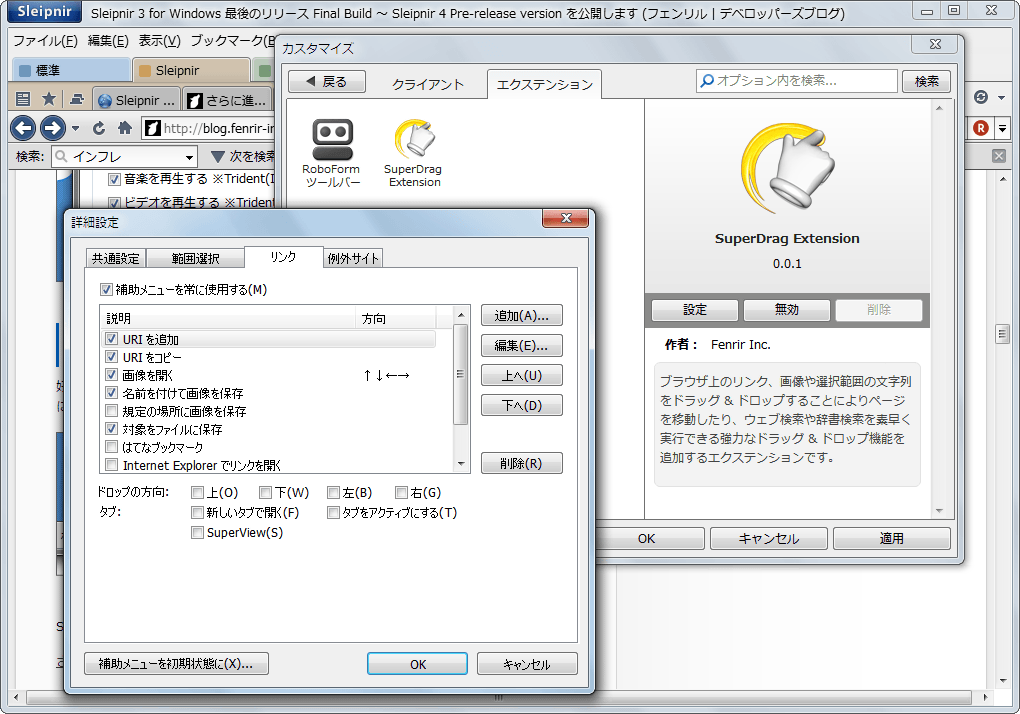1020x714 pixels.
Task: Check the 左(B) drop direction
Action: coord(333,492)
